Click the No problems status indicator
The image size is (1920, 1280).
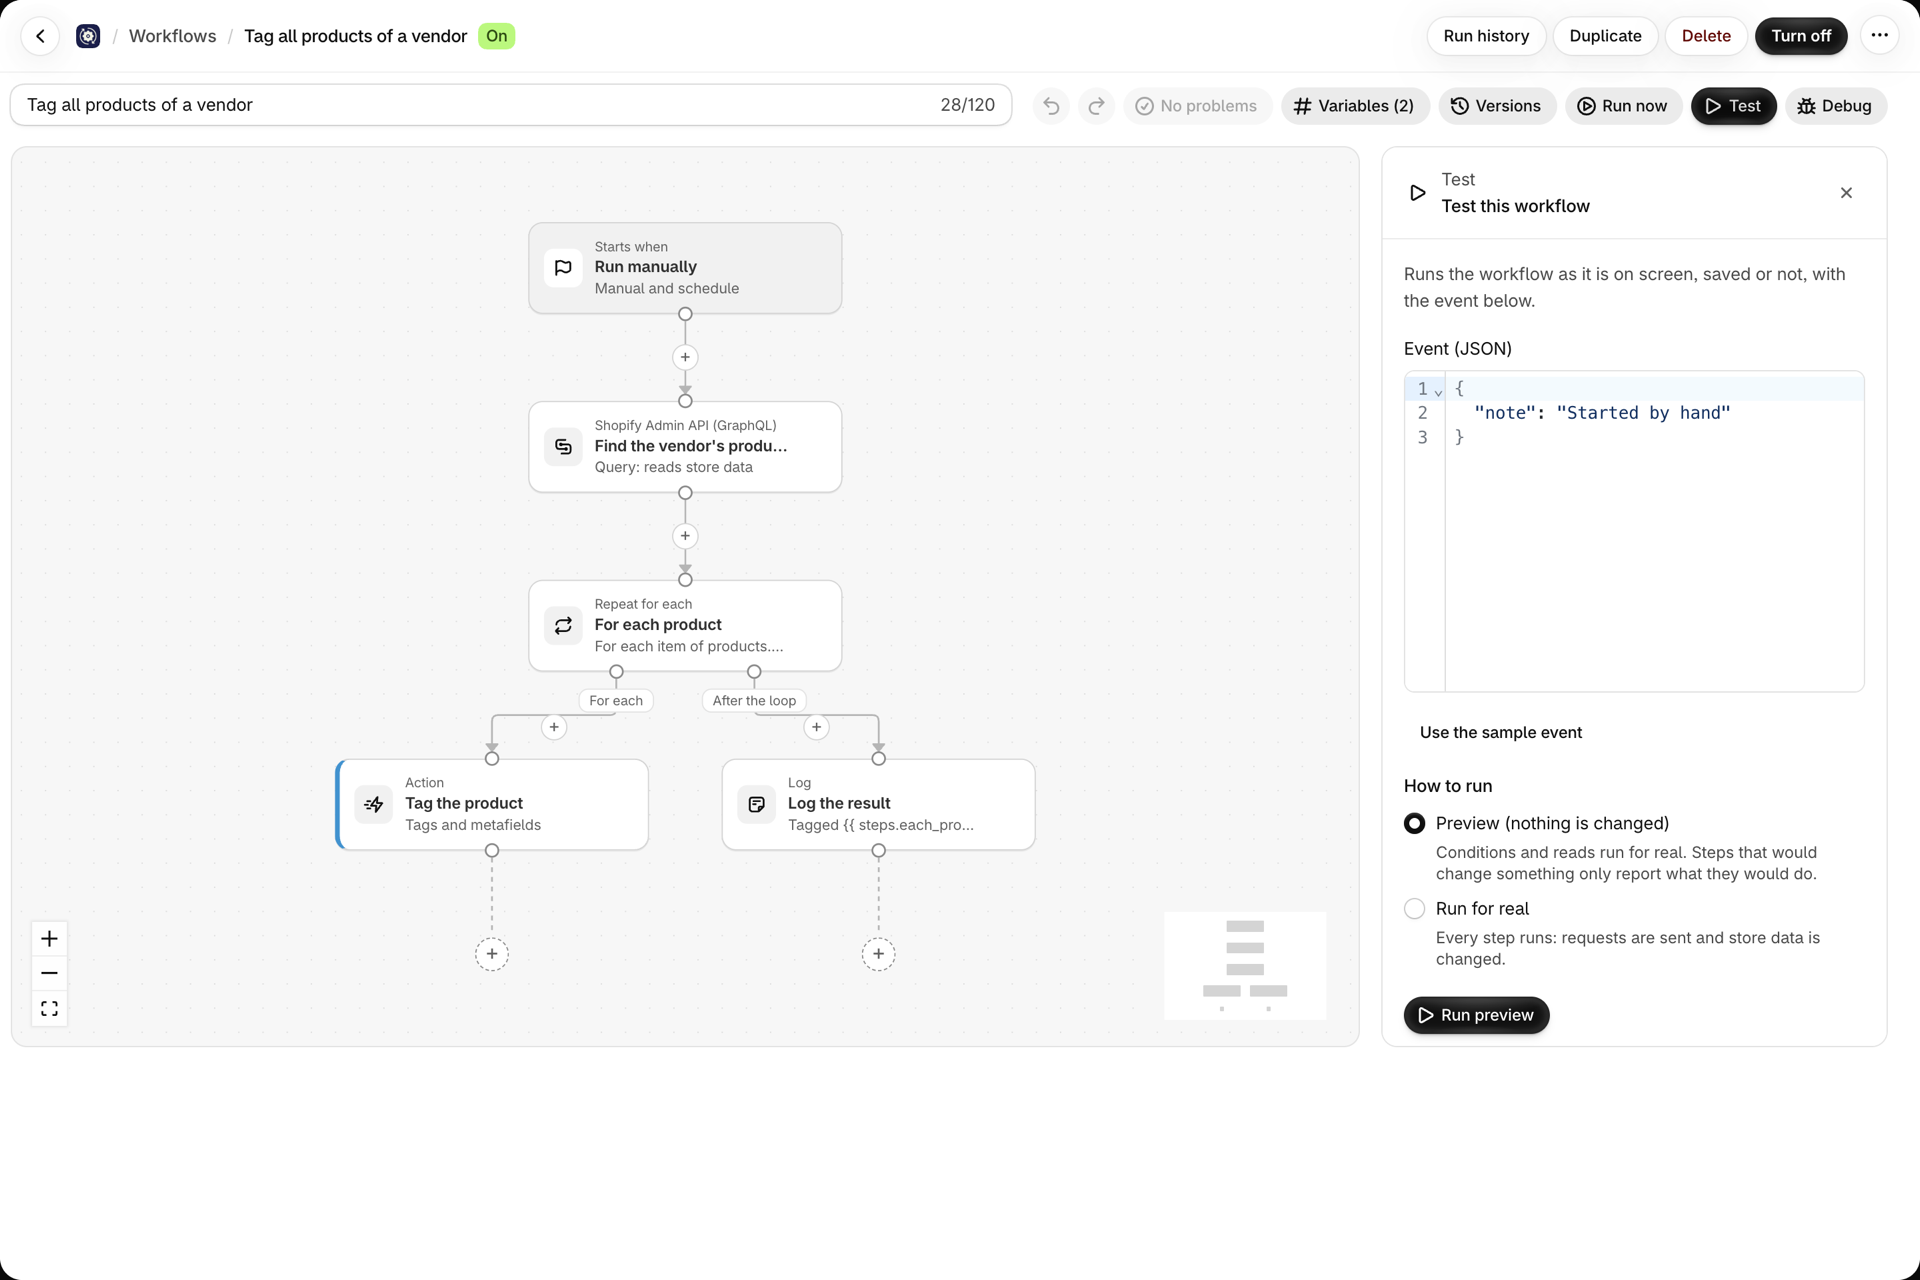tap(1197, 106)
